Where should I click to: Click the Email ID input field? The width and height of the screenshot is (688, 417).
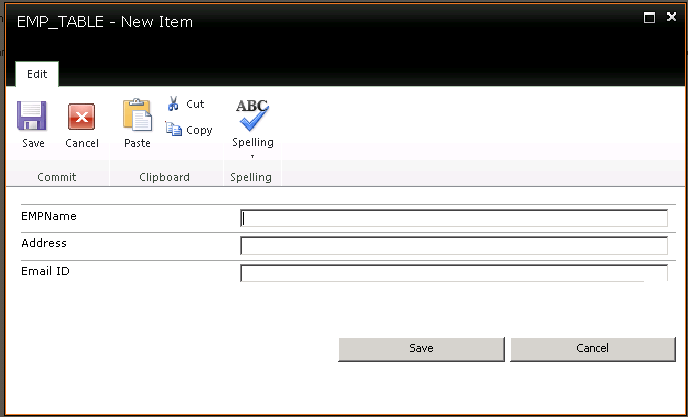pos(454,273)
